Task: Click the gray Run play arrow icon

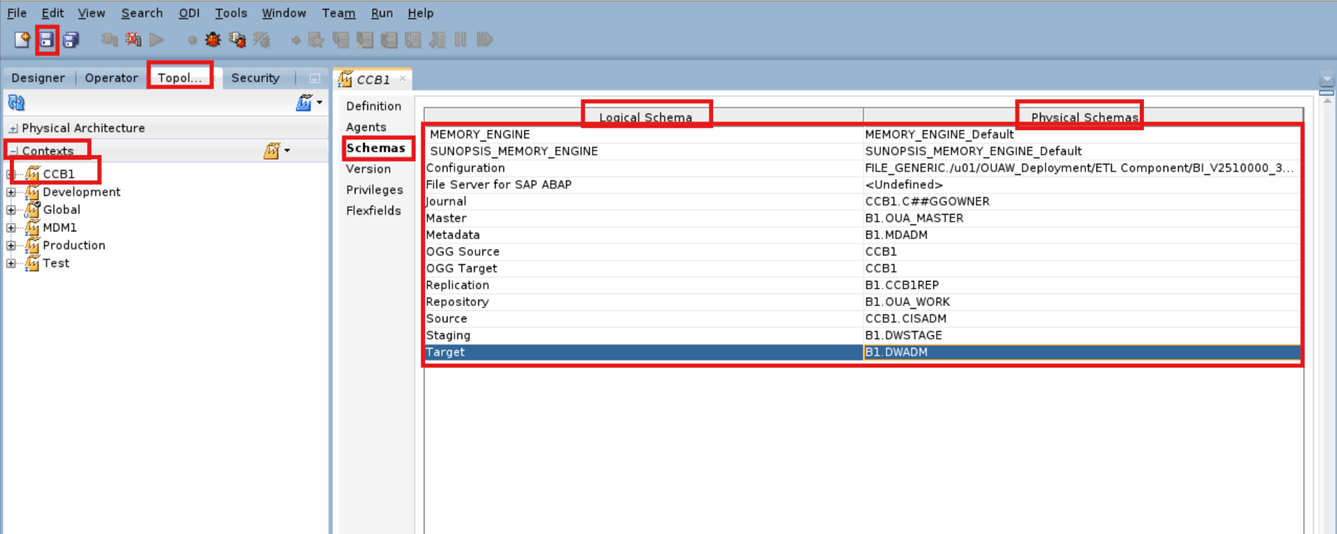Action: coord(157,40)
